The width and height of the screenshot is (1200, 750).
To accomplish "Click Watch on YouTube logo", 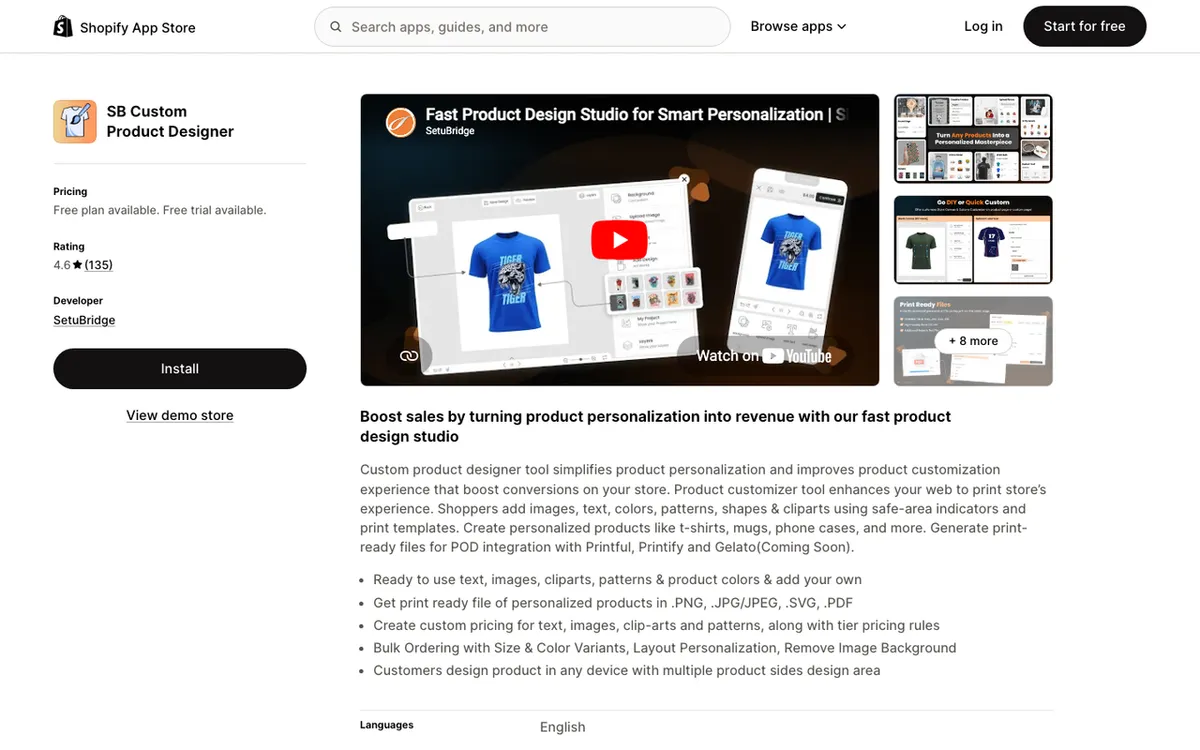I will pyautogui.click(x=765, y=355).
